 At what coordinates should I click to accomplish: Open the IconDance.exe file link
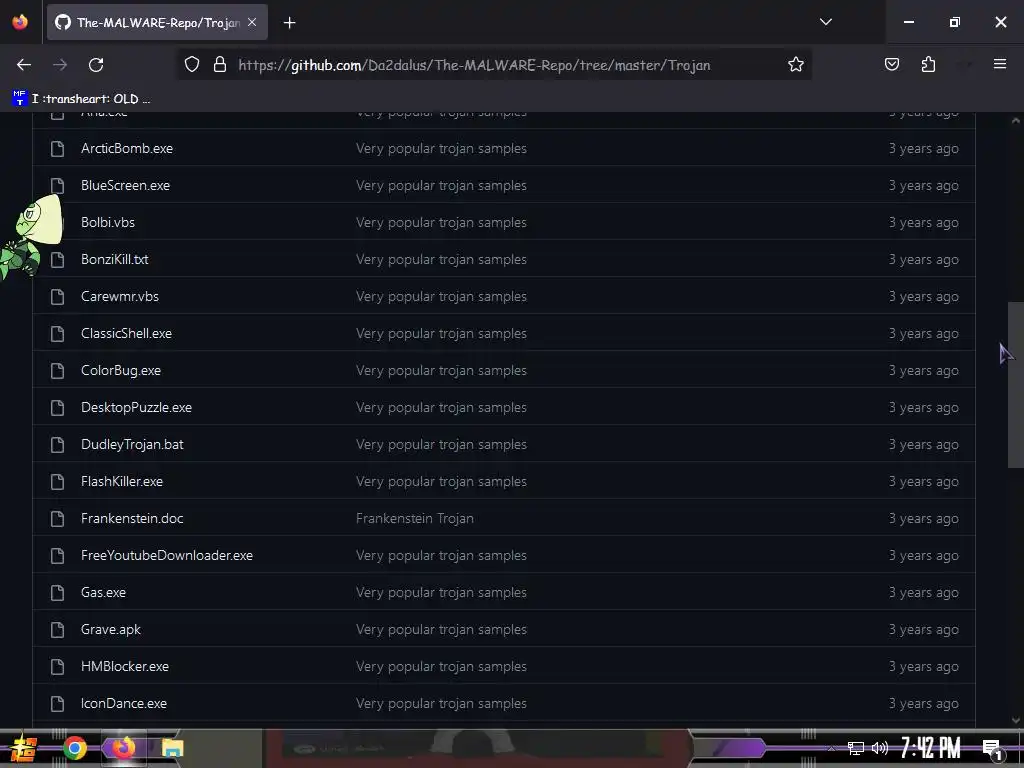point(124,703)
